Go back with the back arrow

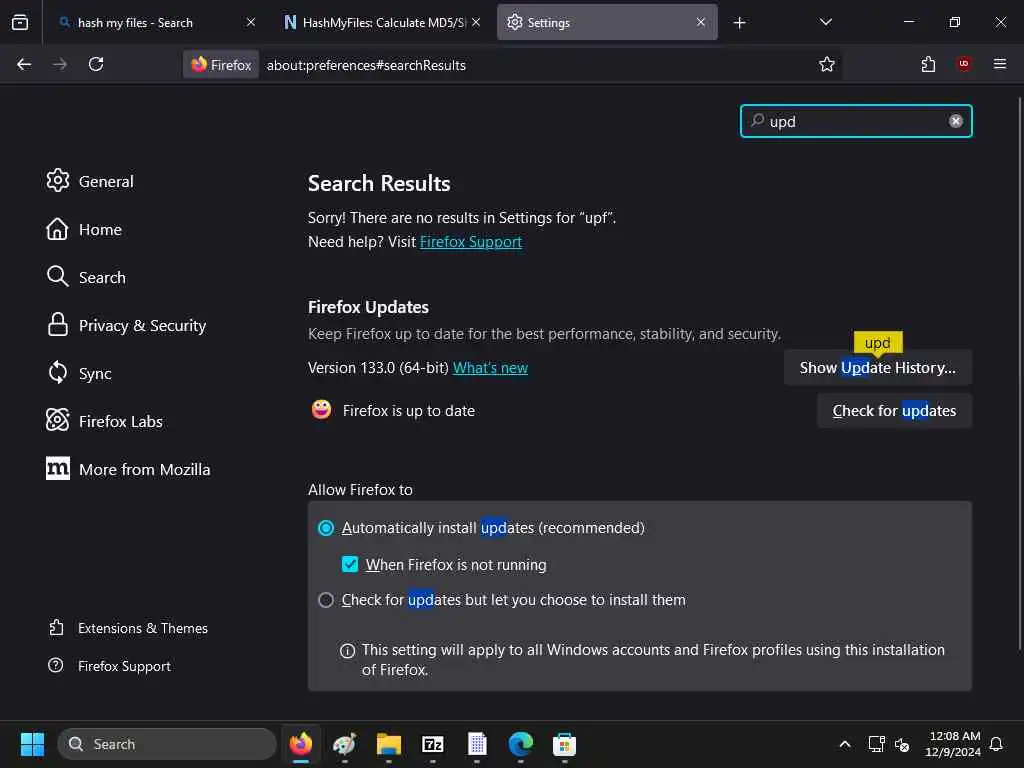coord(24,64)
